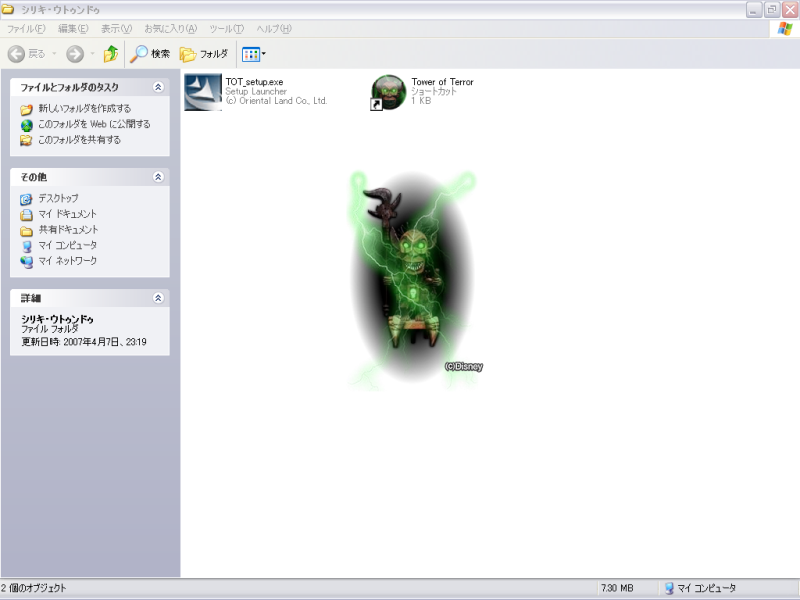Image resolution: width=800 pixels, height=600 pixels.
Task: Click the network globe icon
Action: point(27,262)
